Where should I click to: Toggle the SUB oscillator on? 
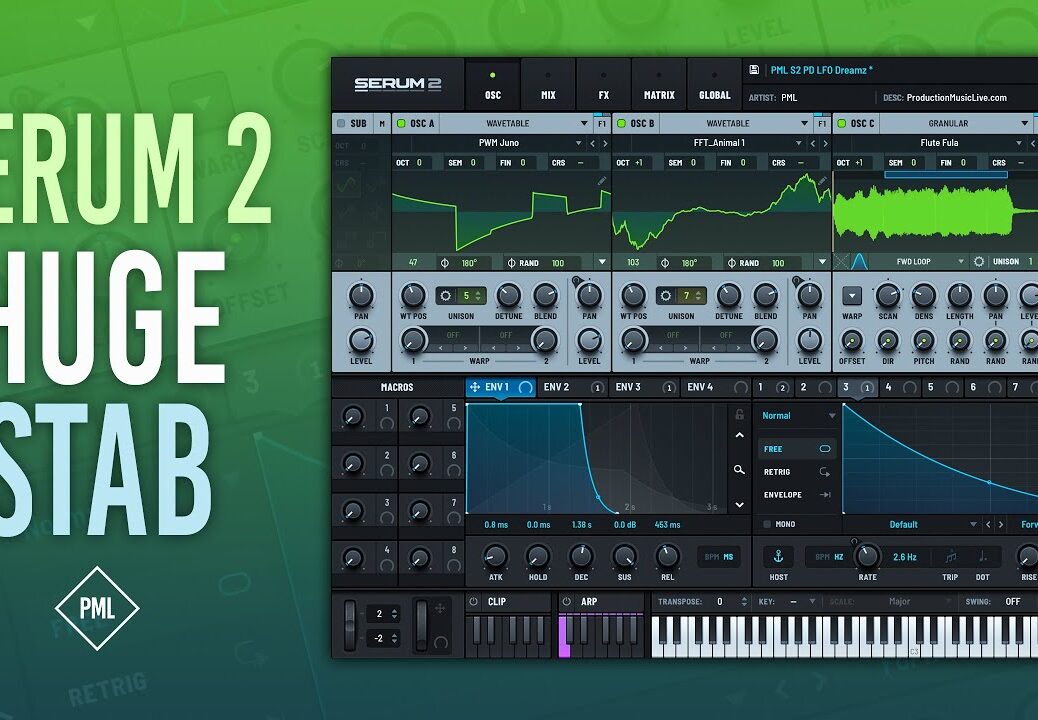click(x=342, y=123)
